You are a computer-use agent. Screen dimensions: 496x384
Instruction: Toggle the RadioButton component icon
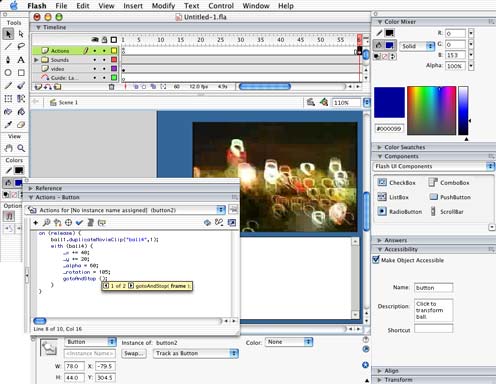coord(382,211)
